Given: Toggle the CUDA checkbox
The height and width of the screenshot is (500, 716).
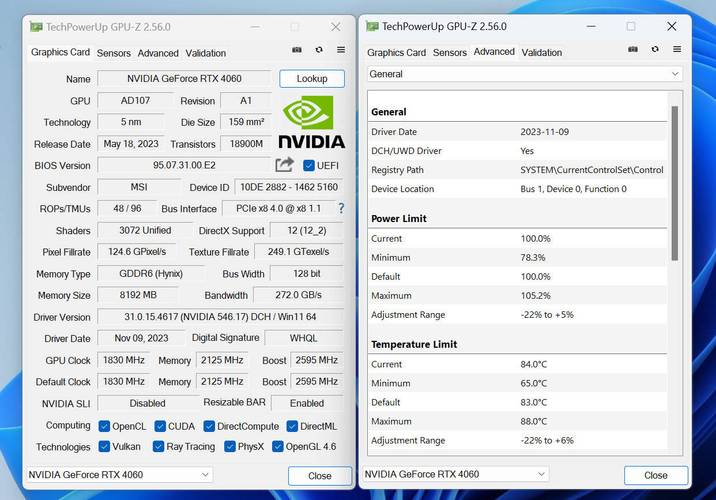Looking at the screenshot, I should coord(159,426).
